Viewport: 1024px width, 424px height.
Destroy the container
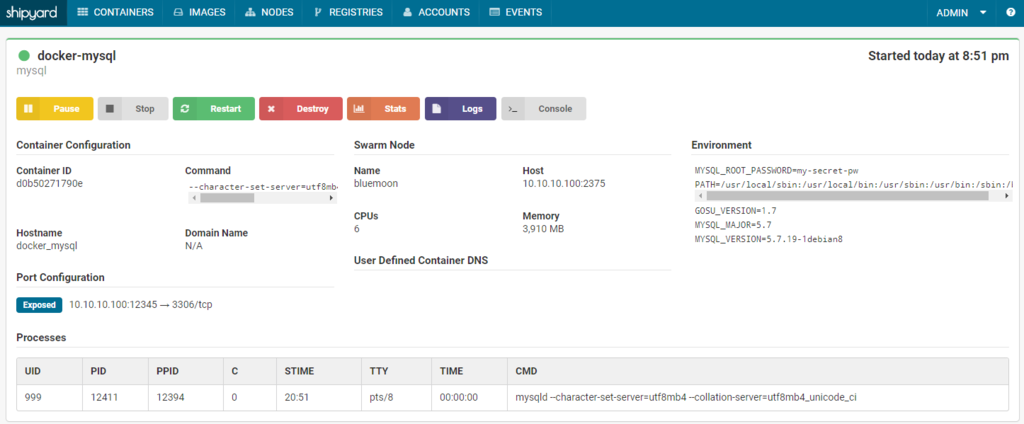coord(300,109)
